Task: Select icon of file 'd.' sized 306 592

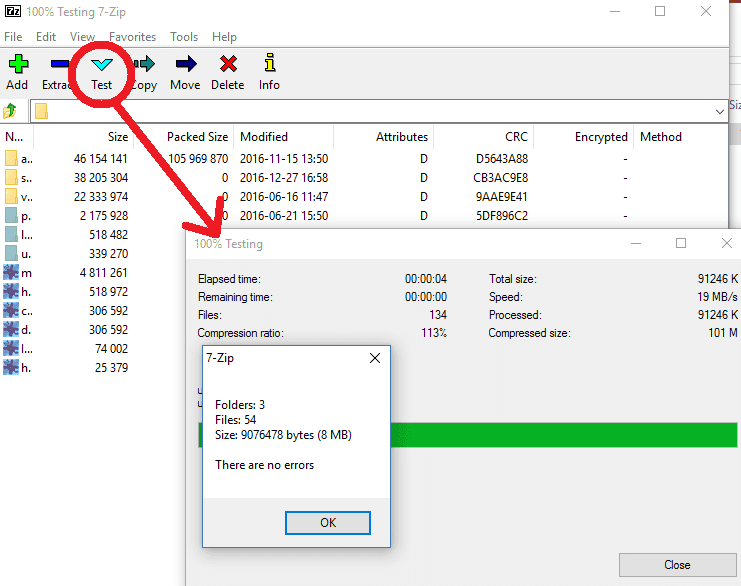Action: click(11, 329)
